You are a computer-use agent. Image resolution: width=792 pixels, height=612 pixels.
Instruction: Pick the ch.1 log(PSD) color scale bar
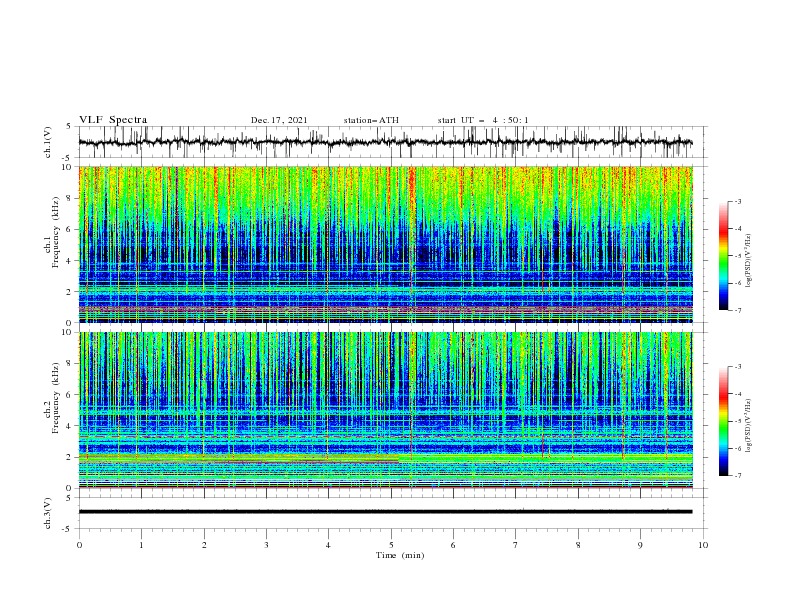click(724, 255)
